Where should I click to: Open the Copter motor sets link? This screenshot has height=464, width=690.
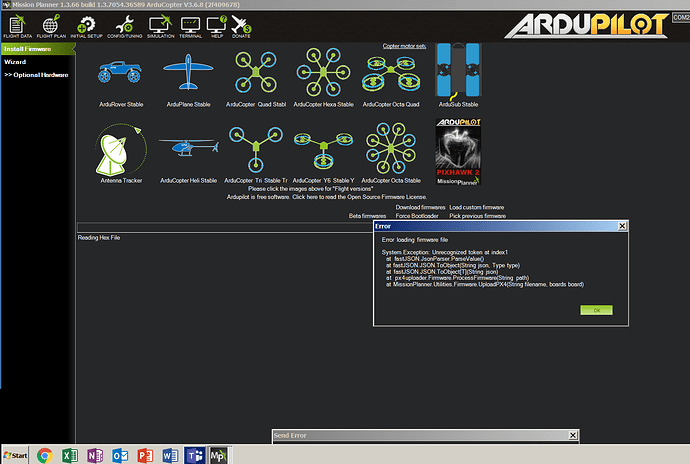coord(404,46)
